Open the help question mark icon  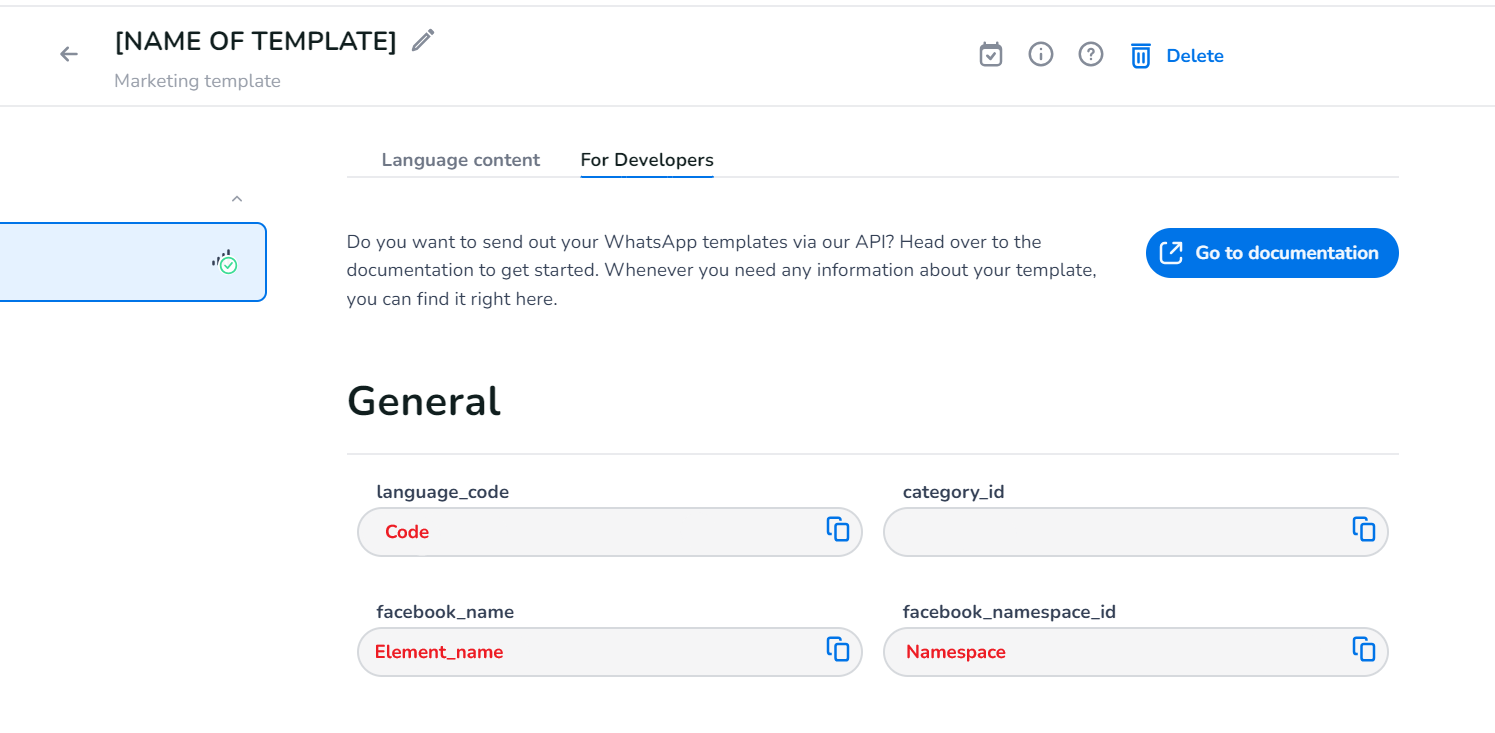1090,55
